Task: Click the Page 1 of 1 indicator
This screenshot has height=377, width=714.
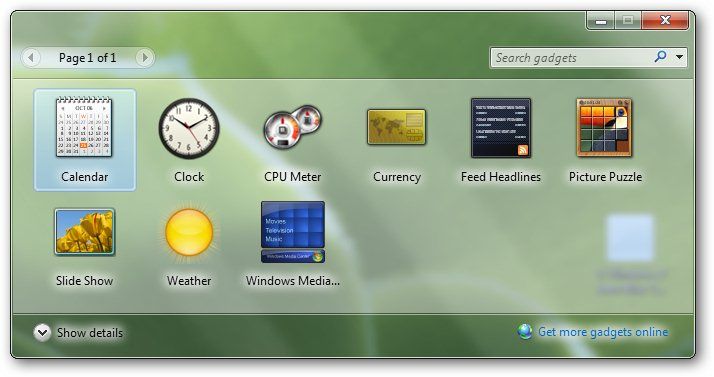Action: click(x=87, y=58)
